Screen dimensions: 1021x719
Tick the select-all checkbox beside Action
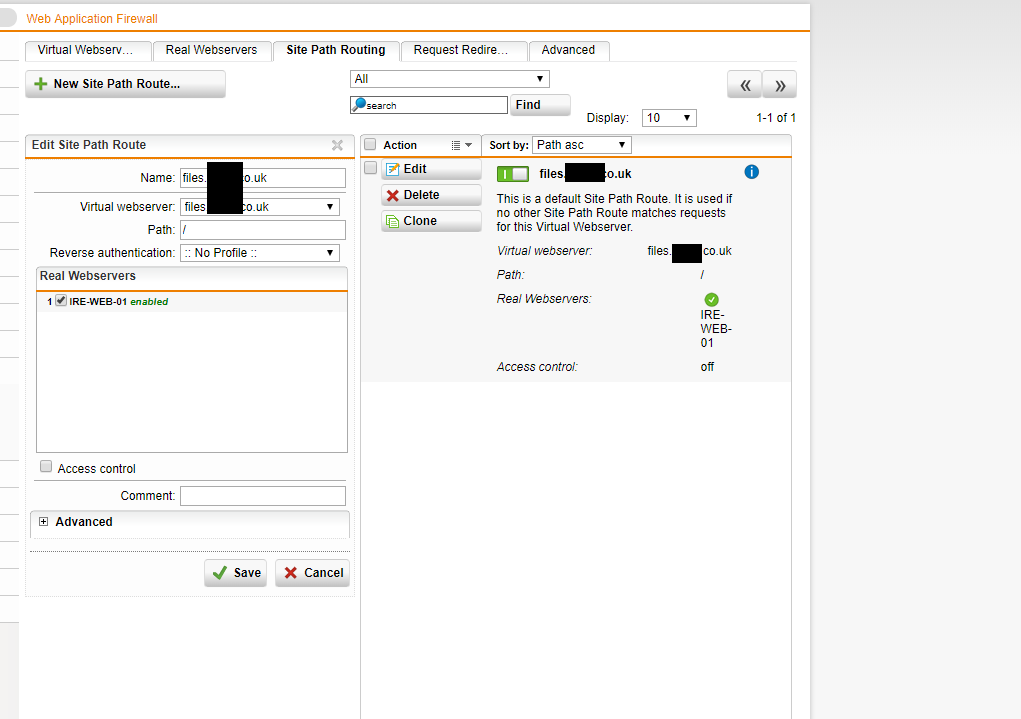pos(370,145)
